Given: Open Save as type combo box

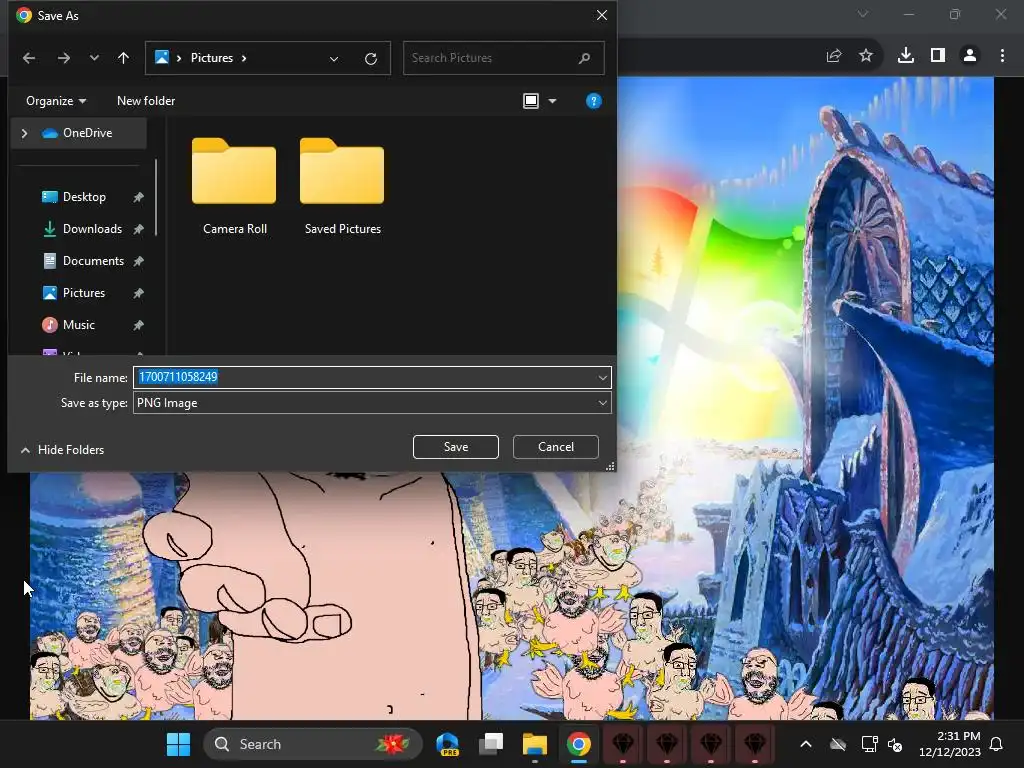Looking at the screenshot, I should (372, 403).
